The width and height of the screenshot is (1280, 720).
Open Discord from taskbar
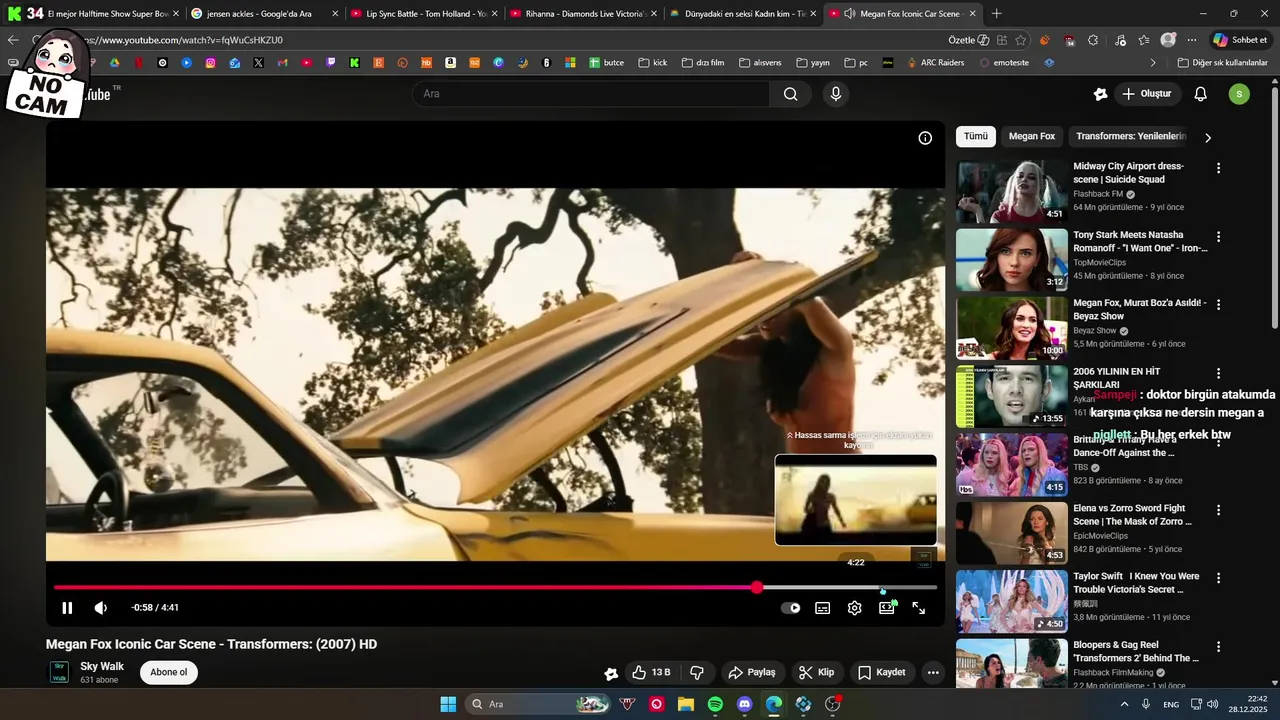[744, 704]
